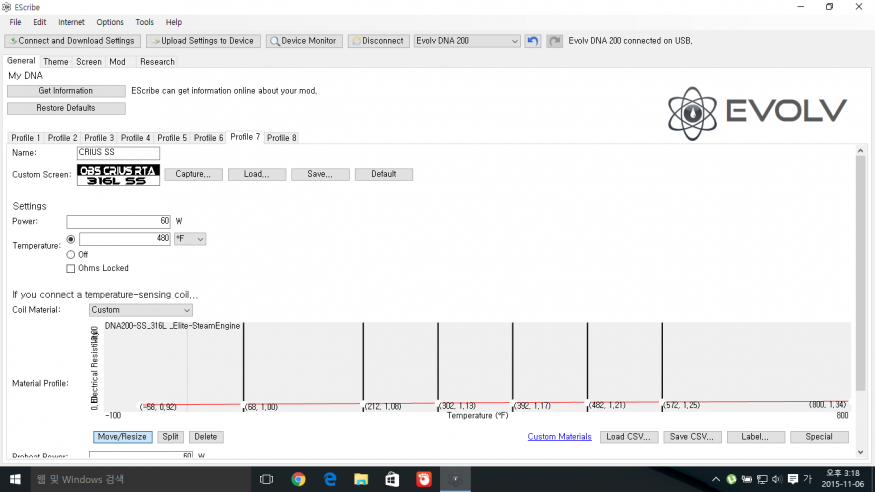The width and height of the screenshot is (875, 492).
Task: Open Microsoft Edge from the taskbar
Action: pos(330,479)
